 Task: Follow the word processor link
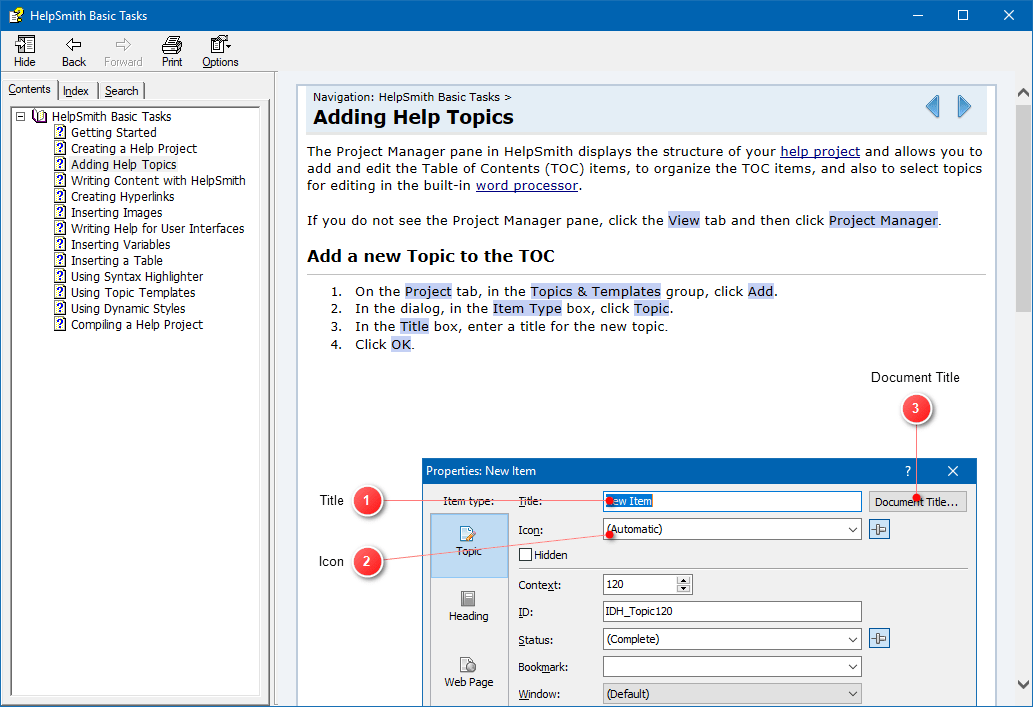pos(527,186)
